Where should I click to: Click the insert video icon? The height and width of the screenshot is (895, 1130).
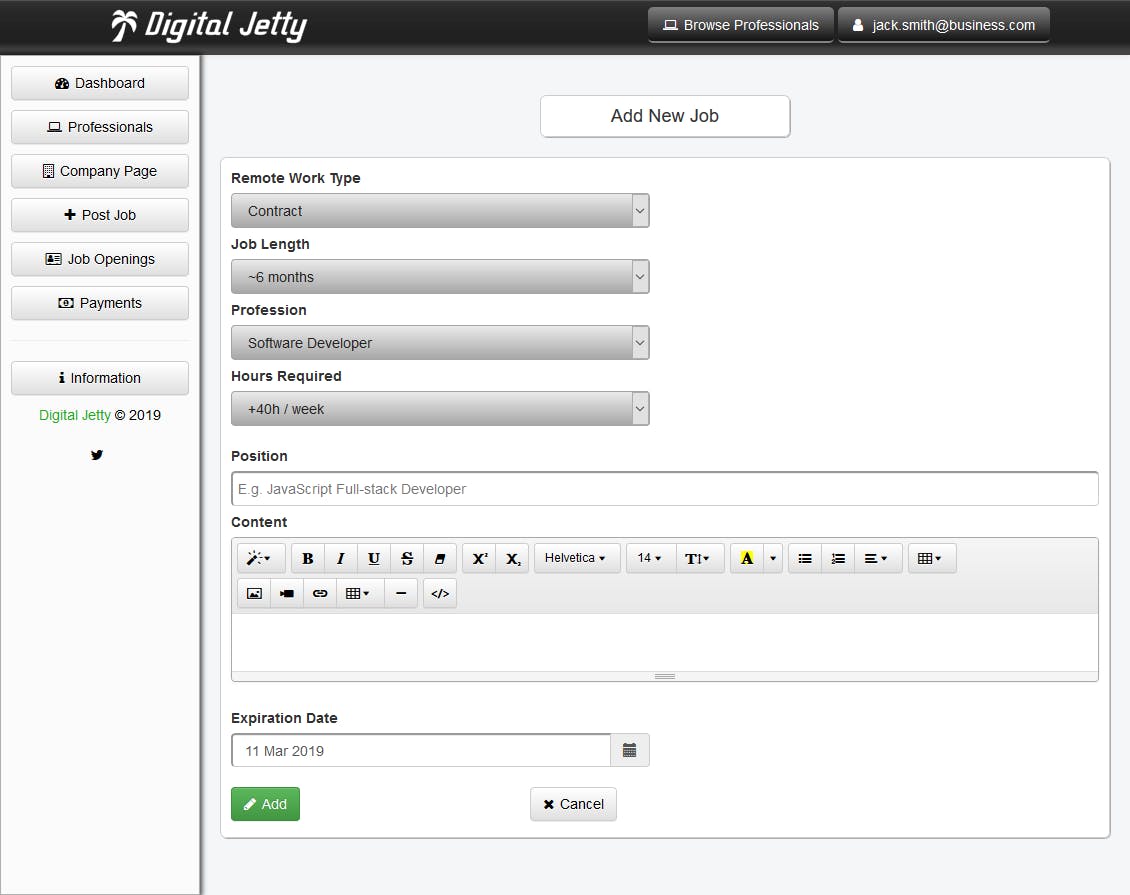[x=287, y=594]
